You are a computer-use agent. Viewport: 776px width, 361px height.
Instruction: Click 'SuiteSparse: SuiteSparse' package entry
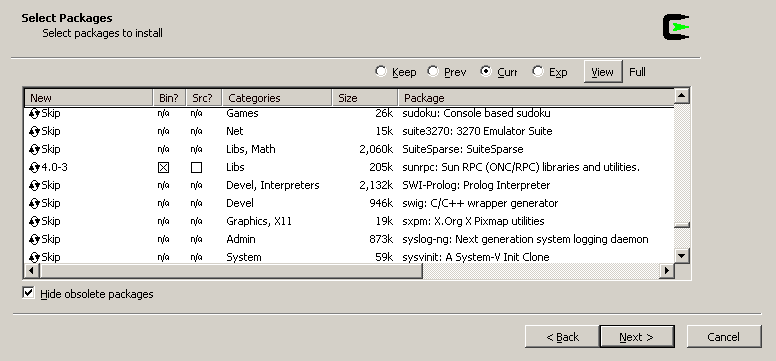tap(463, 149)
